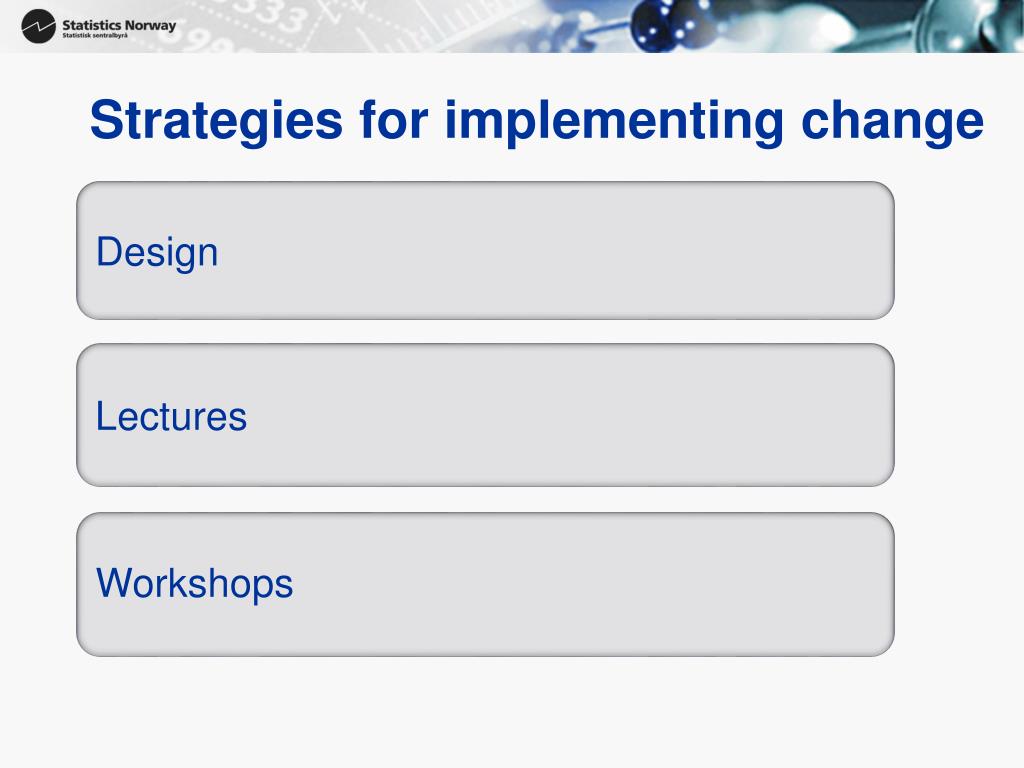The height and width of the screenshot is (768, 1024).
Task: Click the word "for" in the title
Action: tap(393, 121)
